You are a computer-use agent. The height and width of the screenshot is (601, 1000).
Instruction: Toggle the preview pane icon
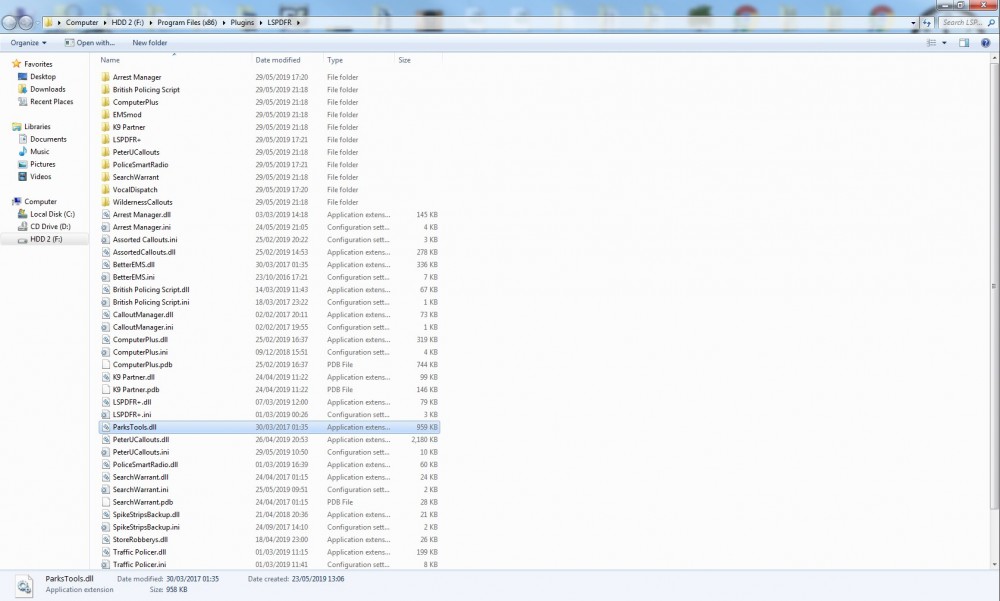click(x=964, y=43)
